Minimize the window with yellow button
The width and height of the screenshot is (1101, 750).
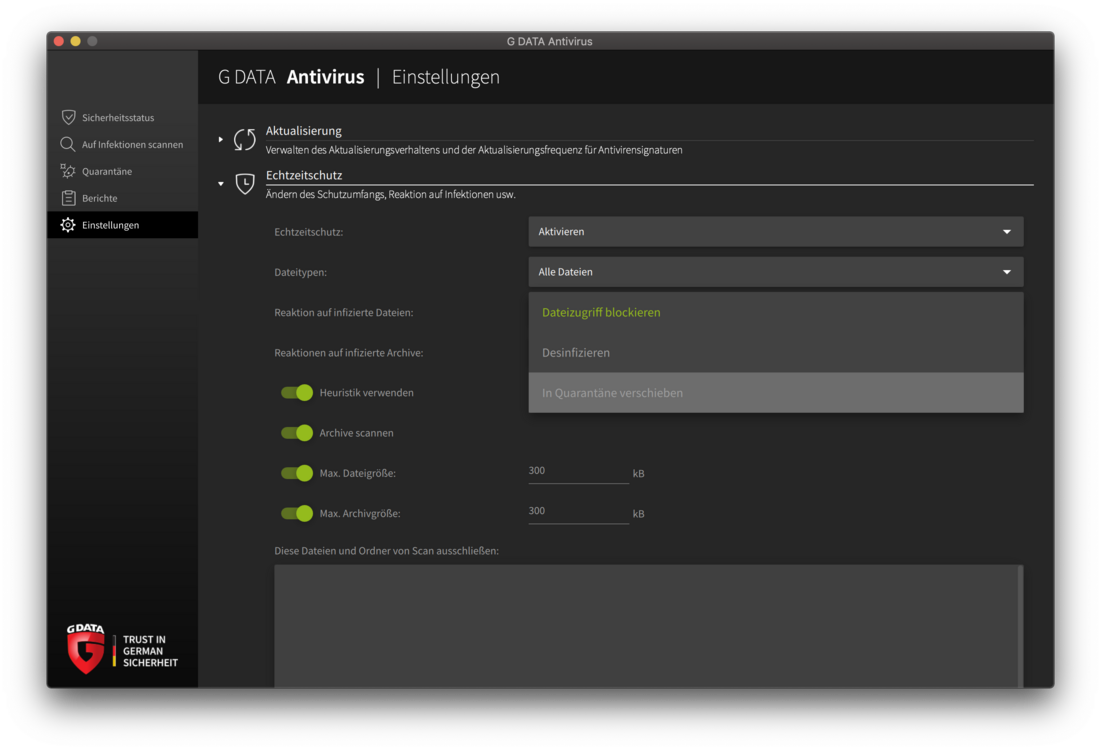pyautogui.click(x=76, y=41)
